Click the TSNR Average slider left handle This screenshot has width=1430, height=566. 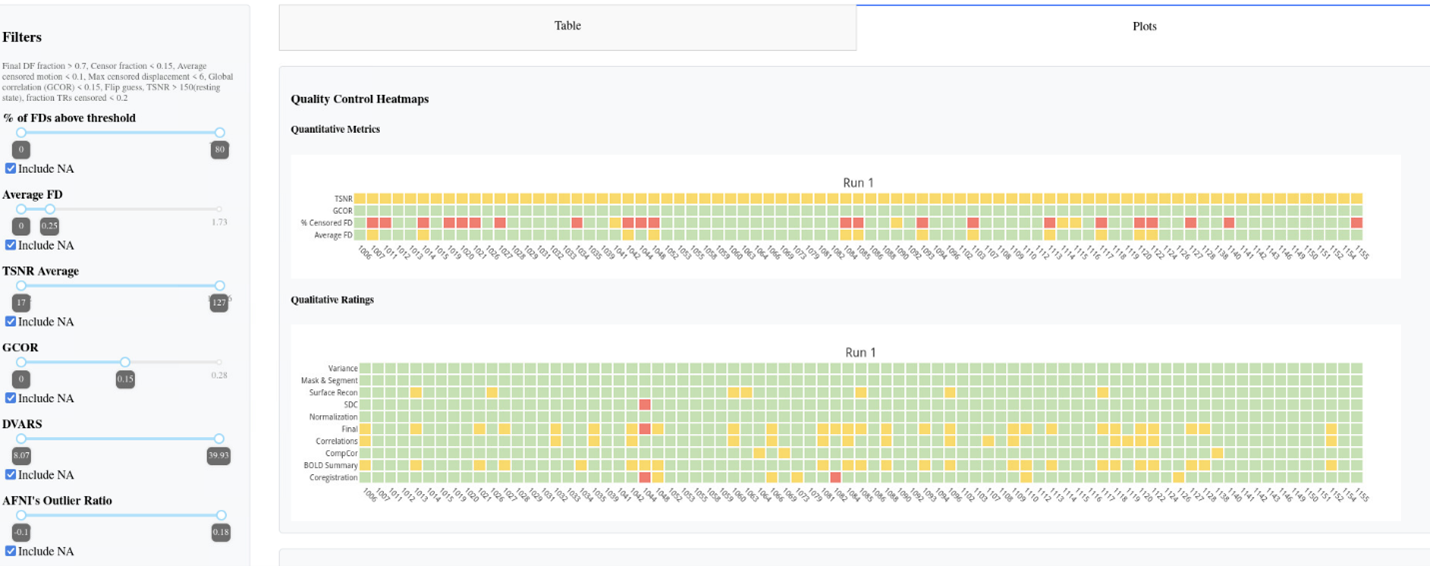21,286
